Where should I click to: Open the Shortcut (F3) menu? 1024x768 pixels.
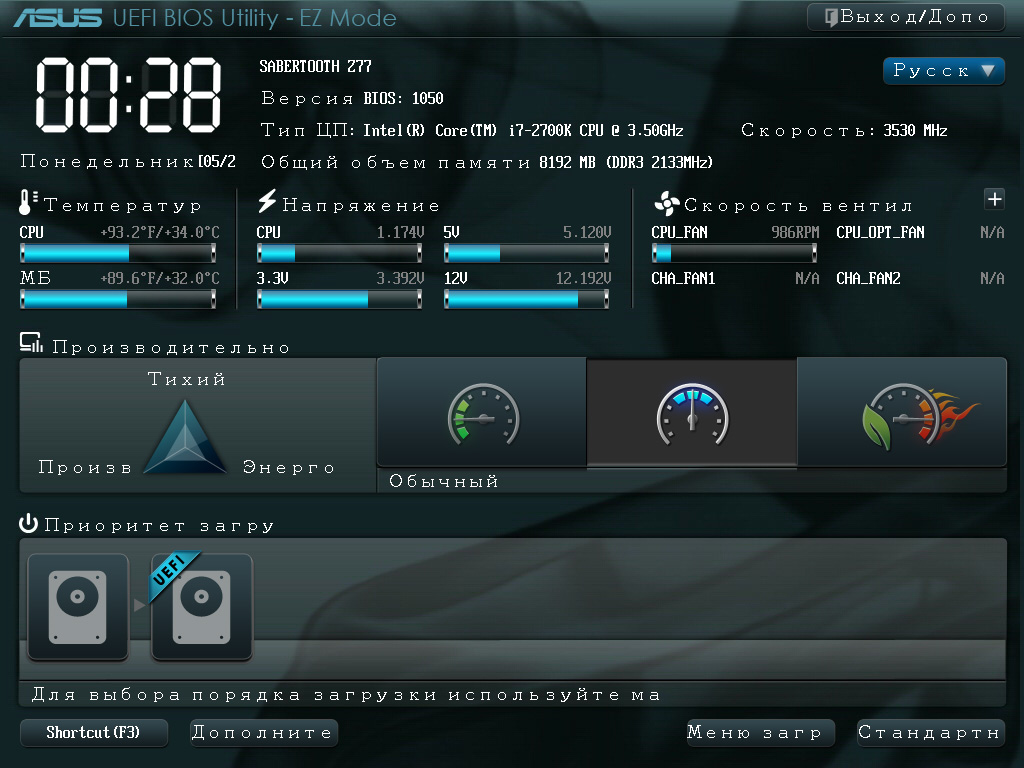tap(94, 733)
